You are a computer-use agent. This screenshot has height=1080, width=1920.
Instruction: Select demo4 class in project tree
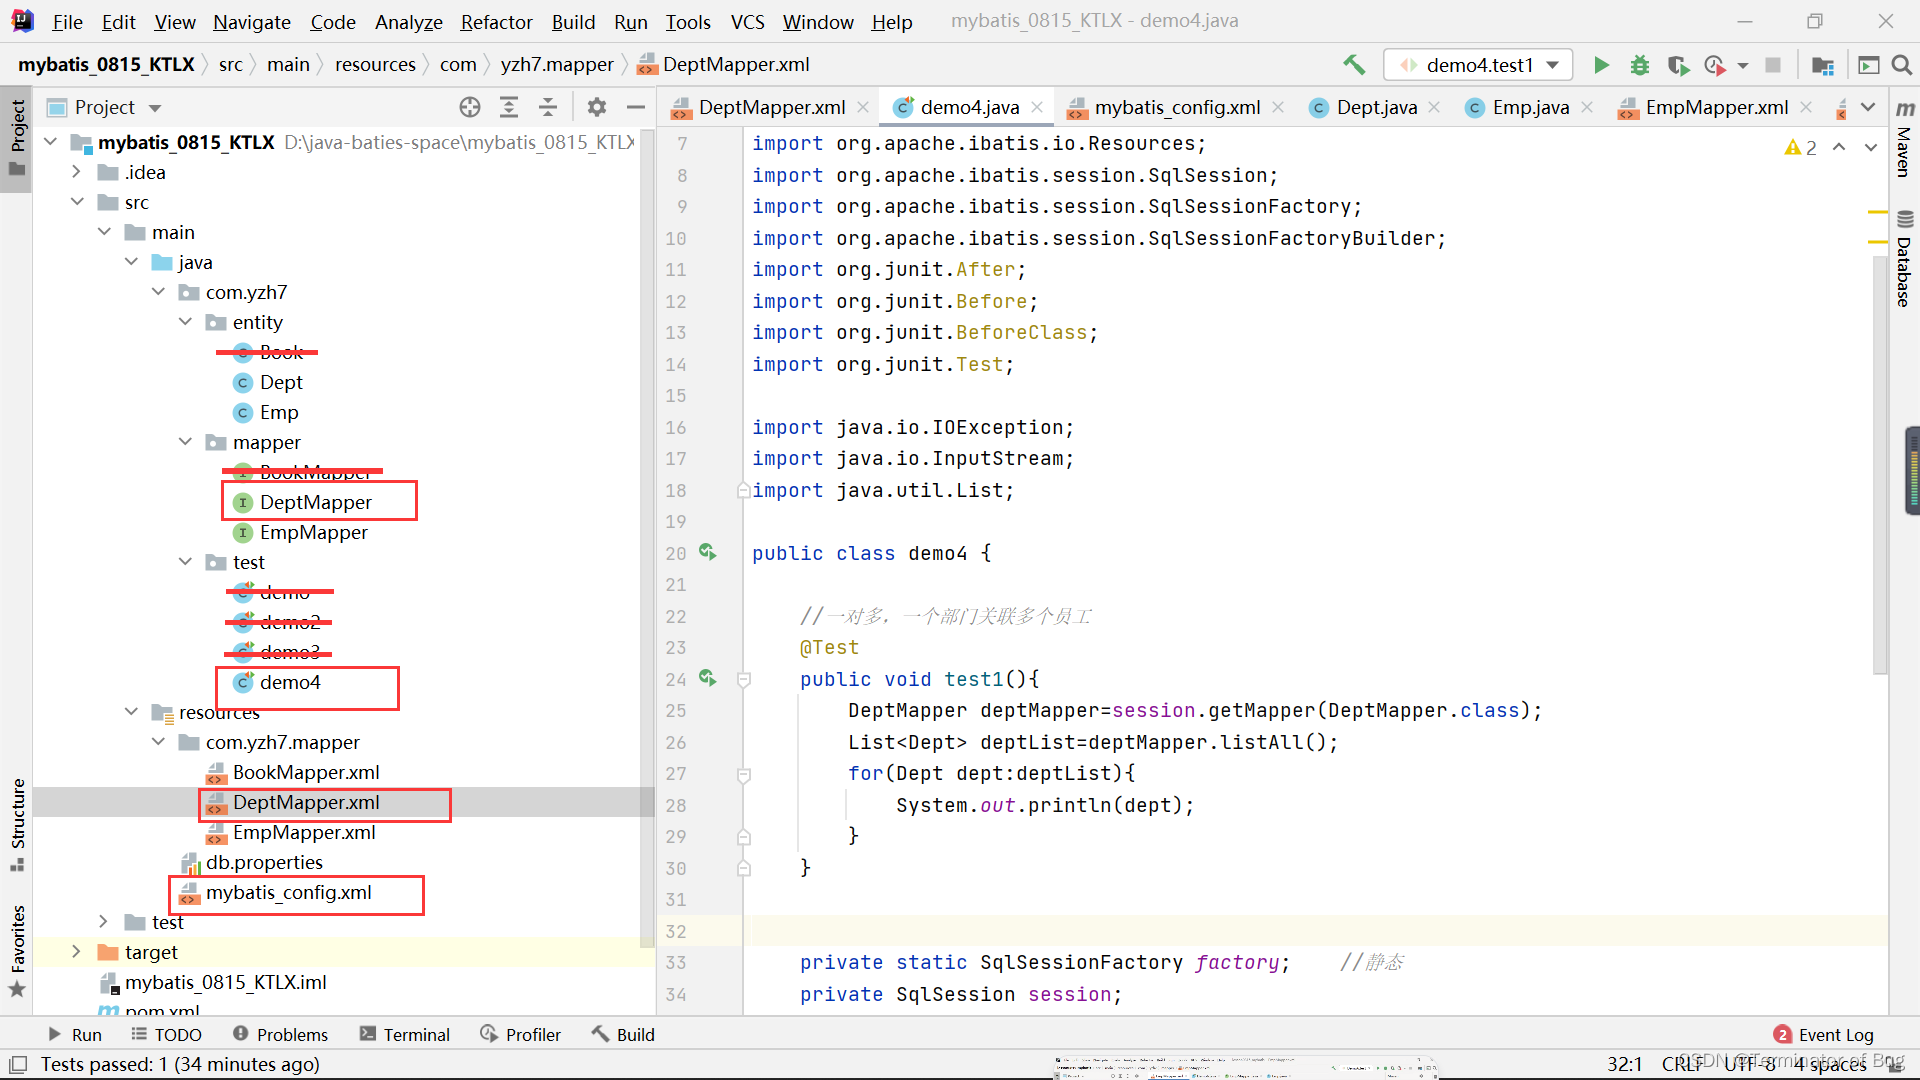pos(290,682)
